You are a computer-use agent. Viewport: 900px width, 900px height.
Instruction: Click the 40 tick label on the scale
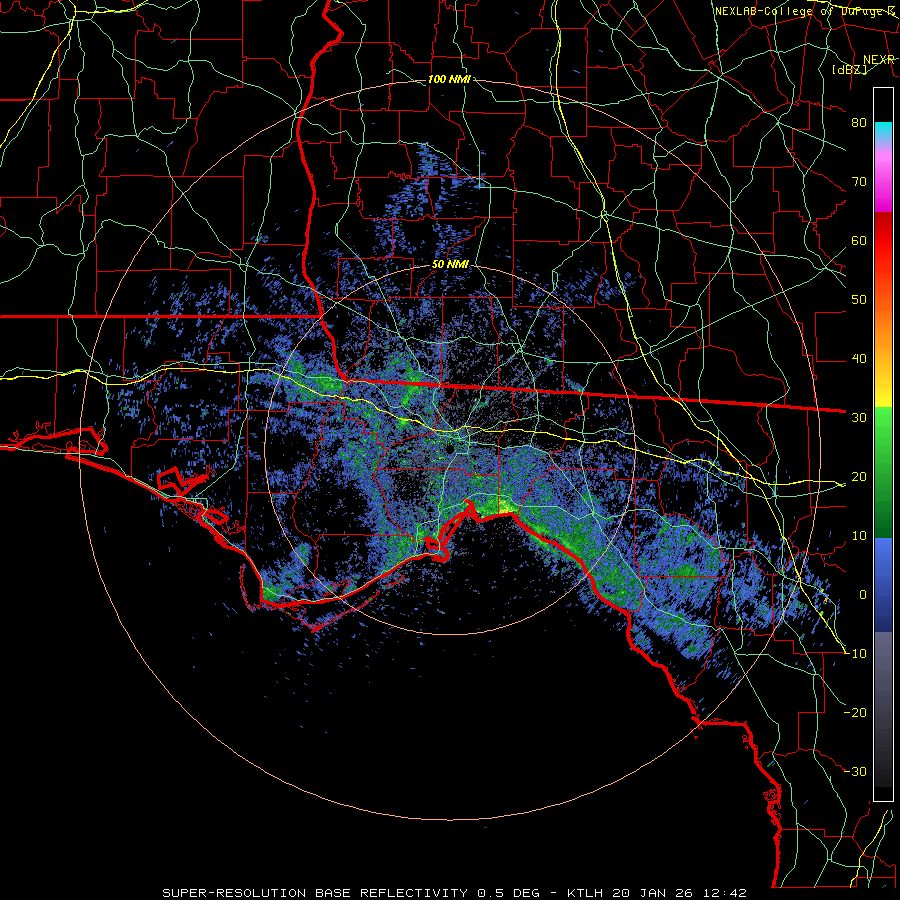point(859,359)
